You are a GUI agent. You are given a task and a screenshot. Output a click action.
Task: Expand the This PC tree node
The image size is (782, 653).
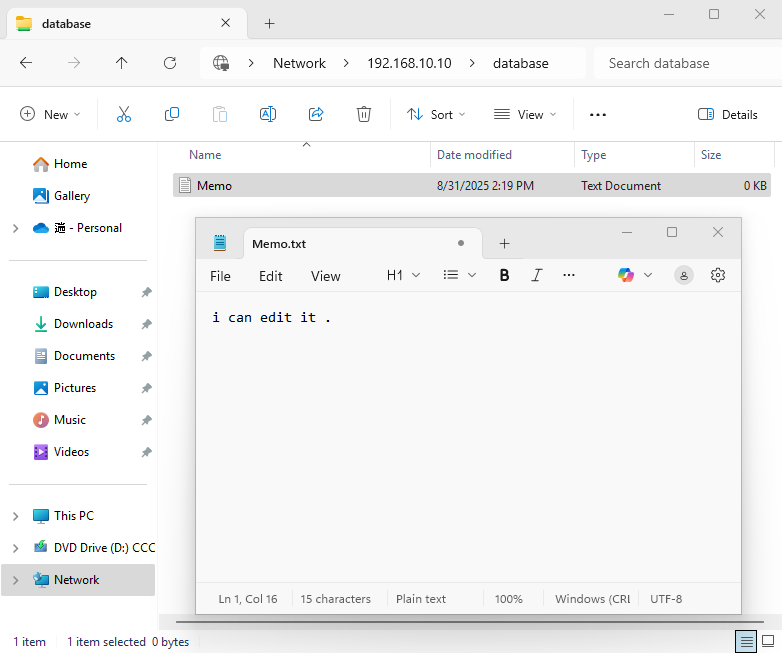point(15,516)
